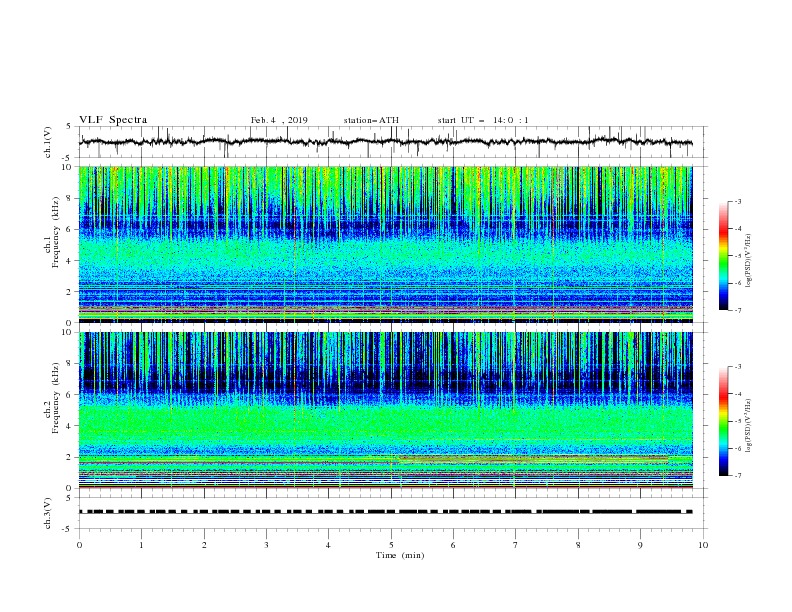The width and height of the screenshot is (792, 612).
Task: Click inside the ch.1 spectrogram panel
Action: pyautogui.click(x=386, y=244)
